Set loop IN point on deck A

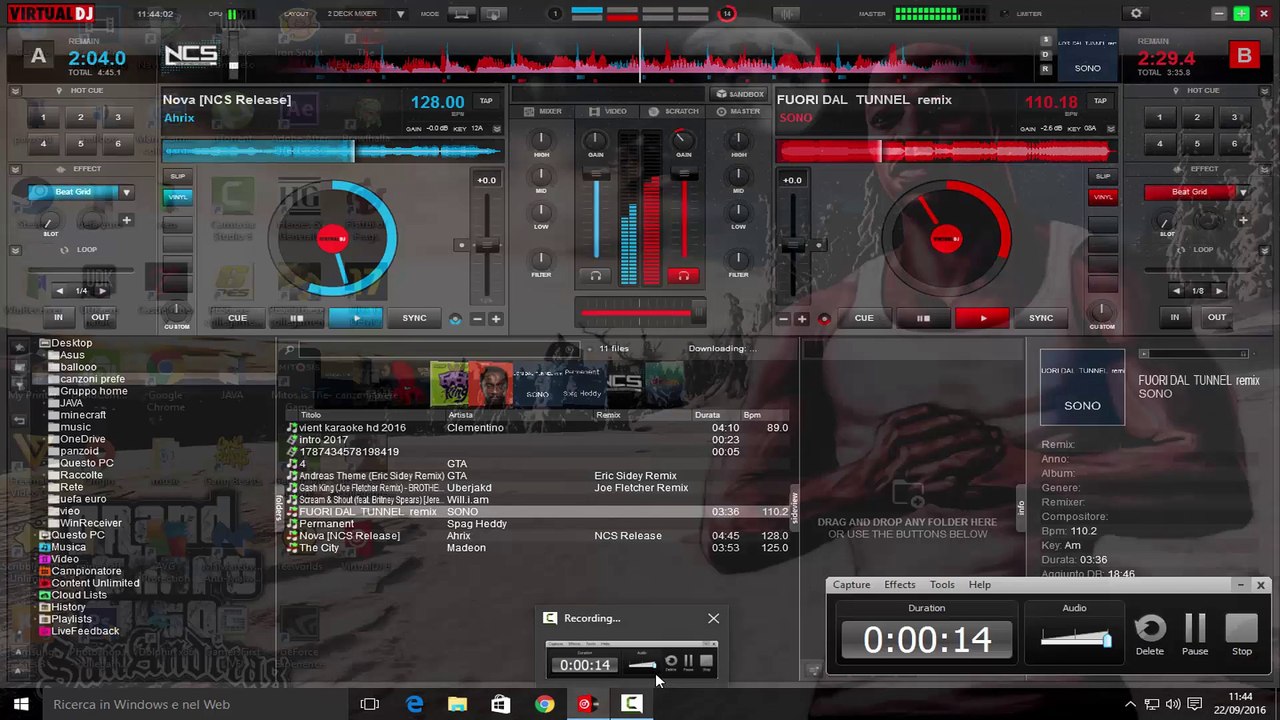click(x=58, y=317)
